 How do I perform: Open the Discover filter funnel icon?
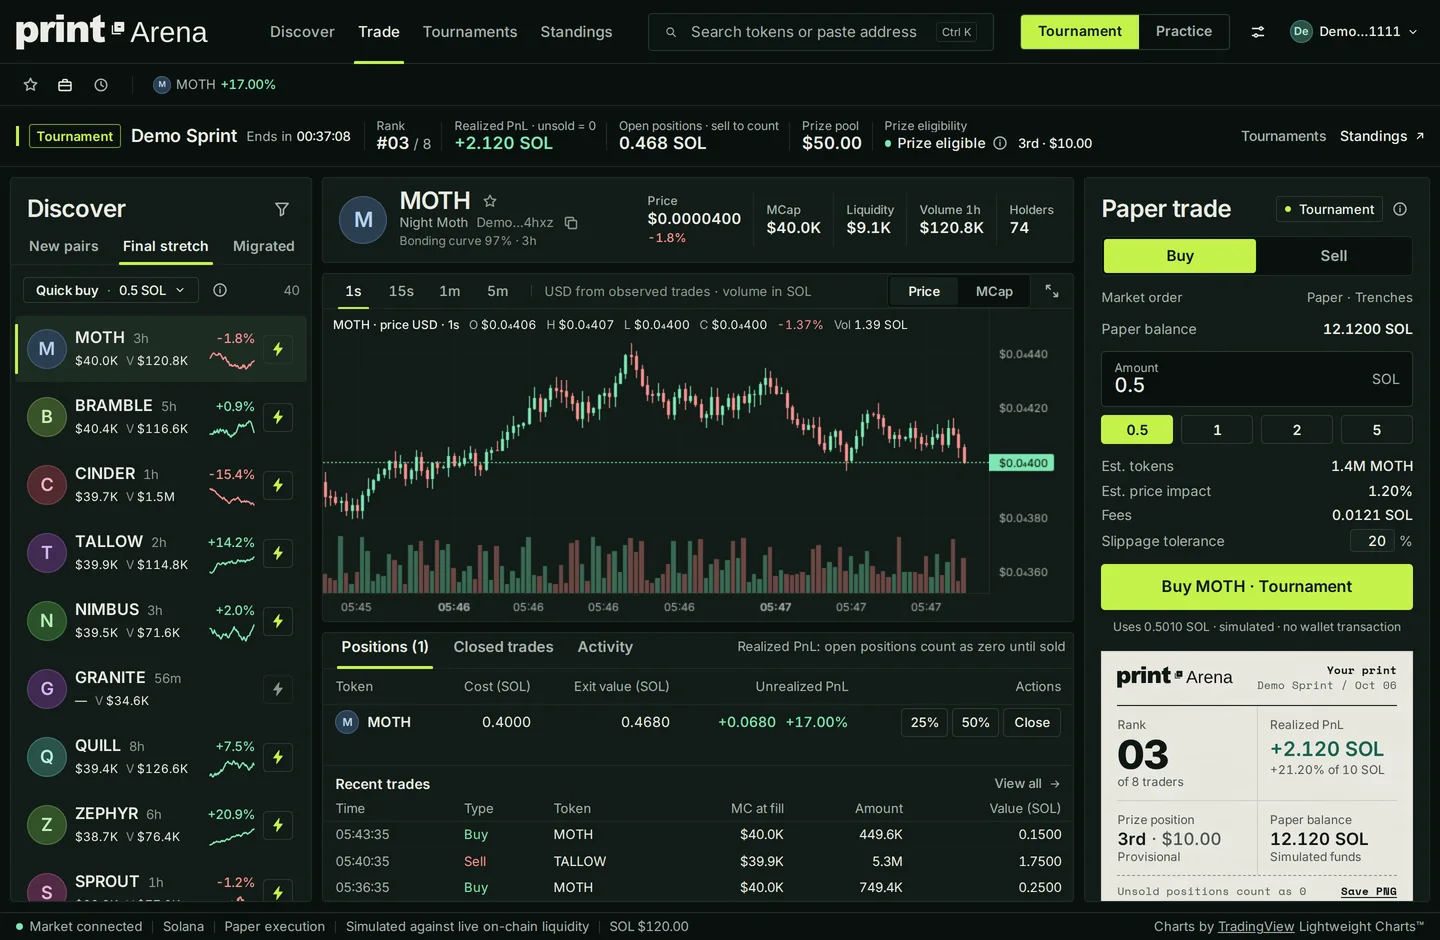[282, 209]
